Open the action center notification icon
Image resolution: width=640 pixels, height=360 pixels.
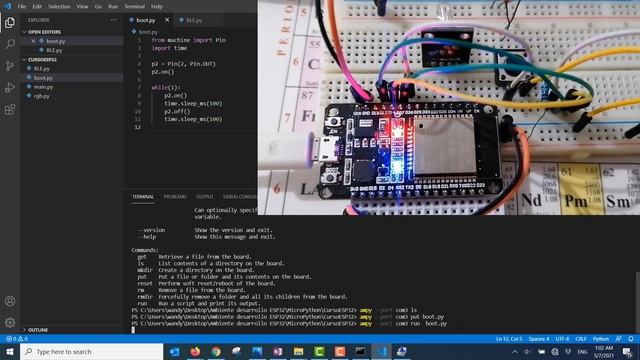click(x=627, y=351)
